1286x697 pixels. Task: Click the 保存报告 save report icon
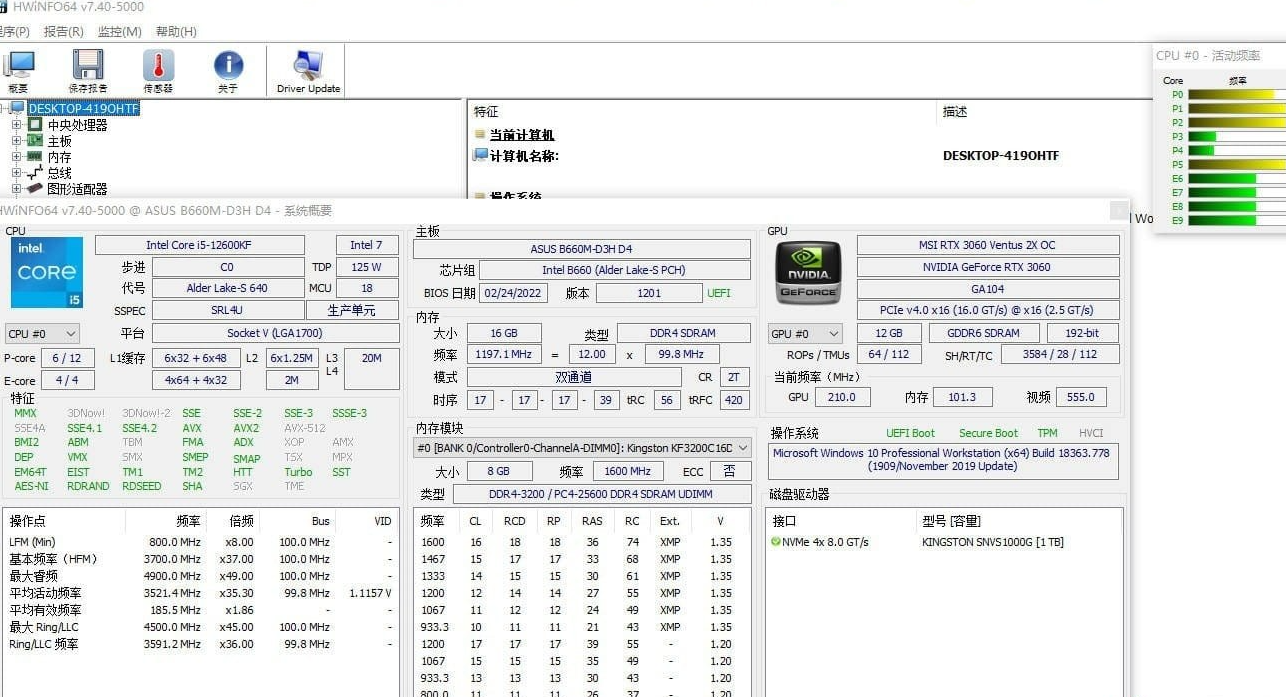pyautogui.click(x=88, y=68)
